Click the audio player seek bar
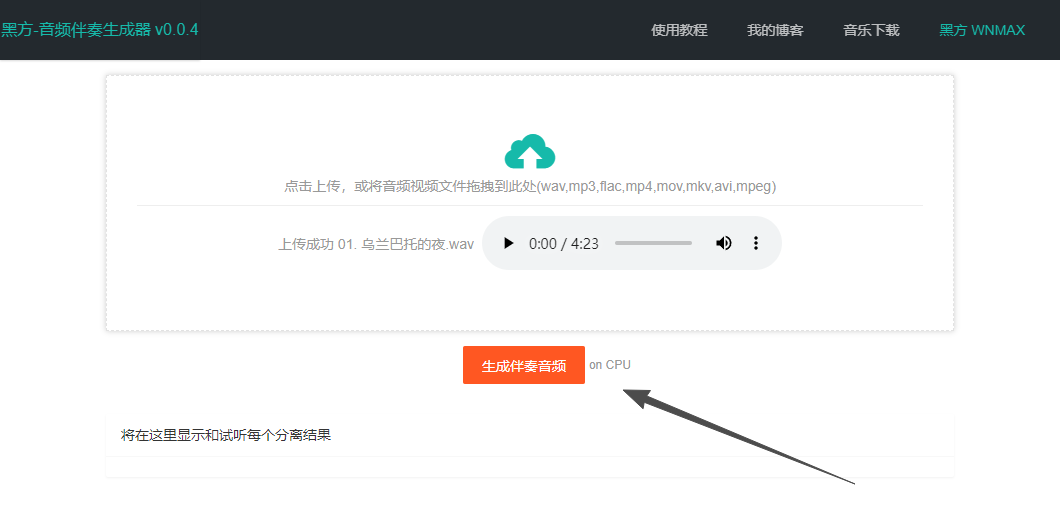The image size is (1060, 521). (x=653, y=243)
